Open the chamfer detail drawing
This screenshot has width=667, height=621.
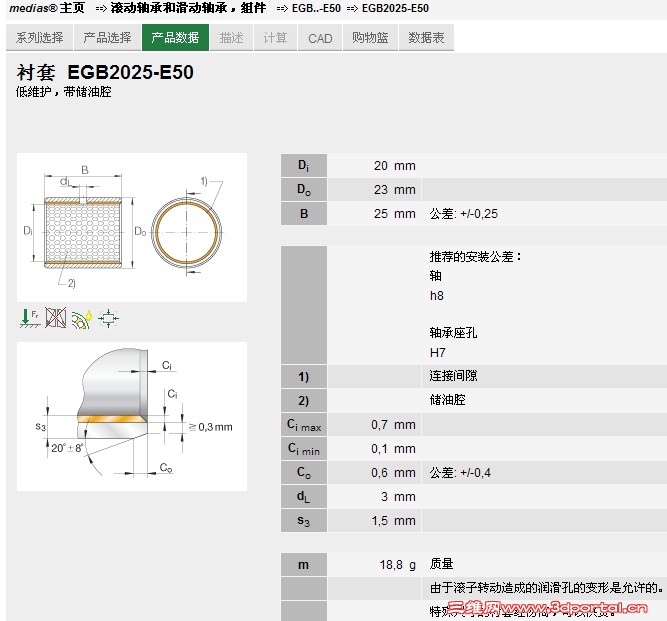click(132, 416)
